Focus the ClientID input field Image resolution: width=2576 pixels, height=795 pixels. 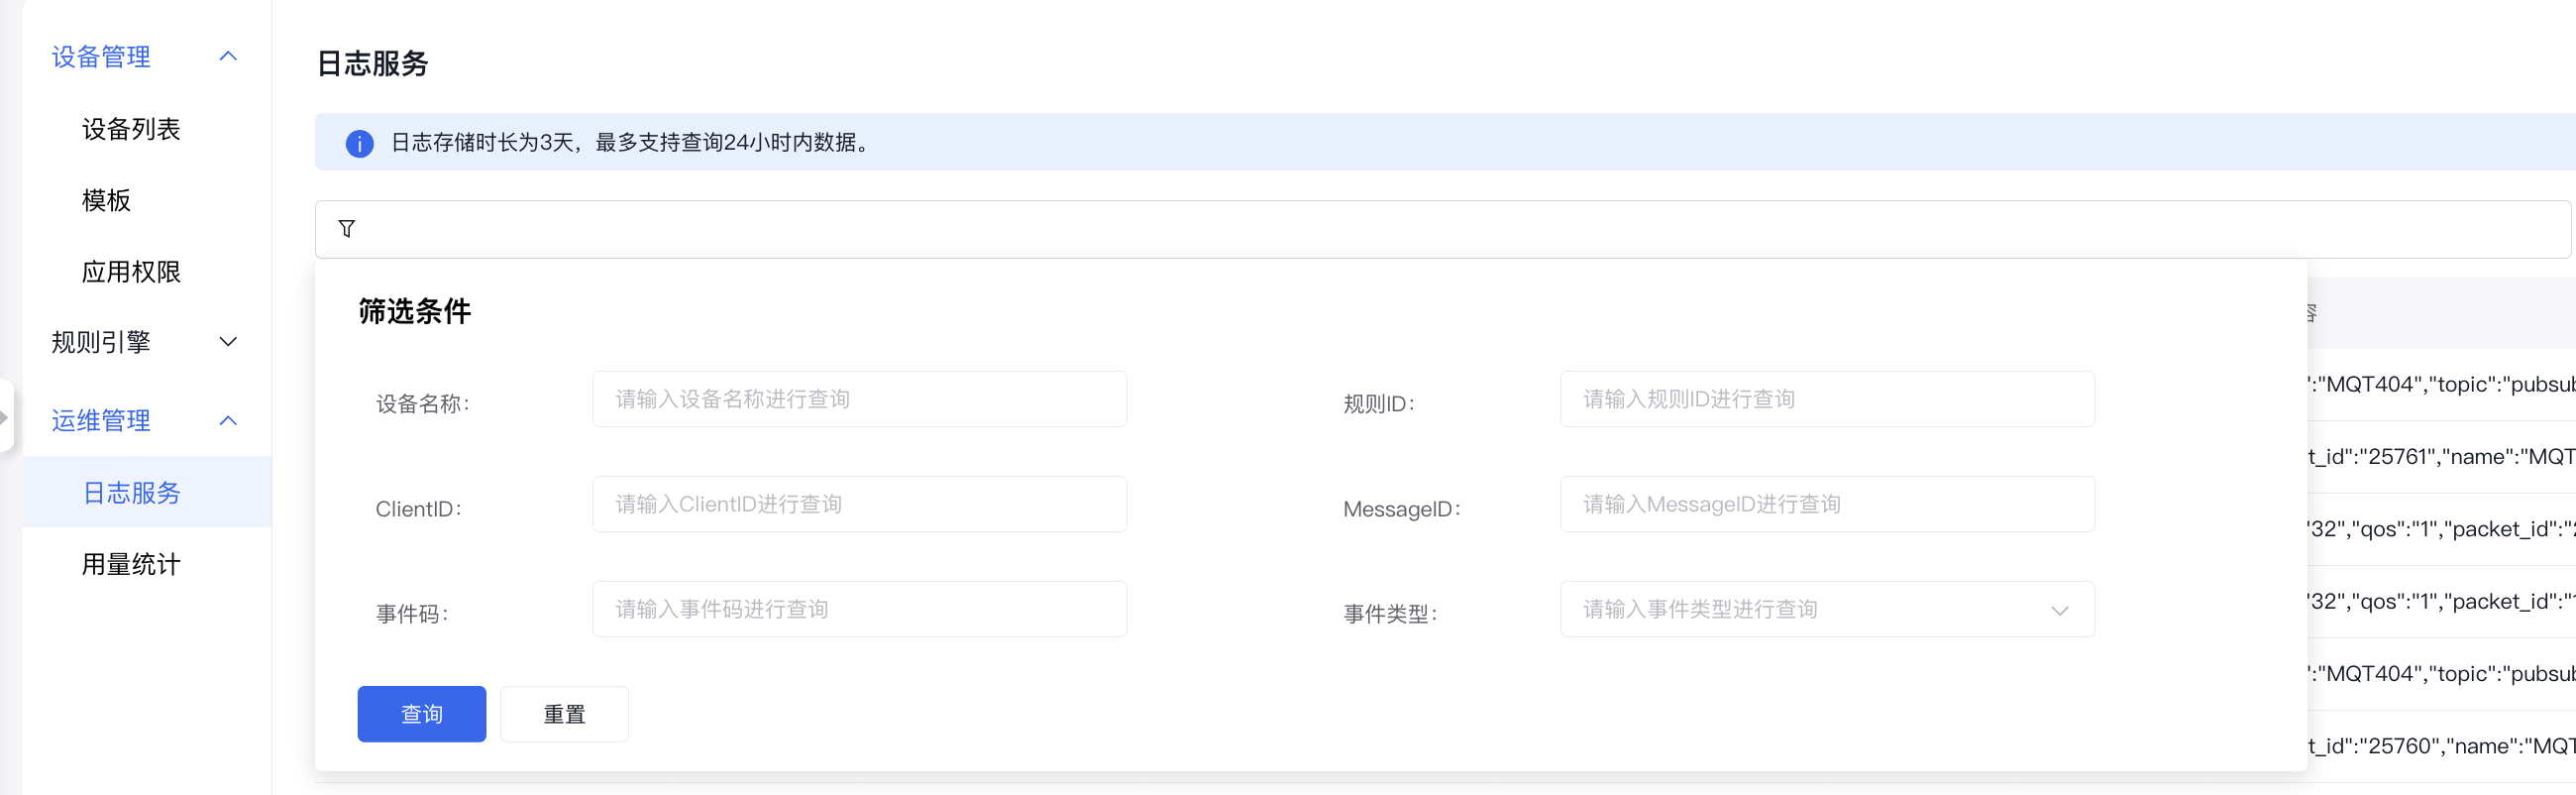pyautogui.click(x=859, y=504)
